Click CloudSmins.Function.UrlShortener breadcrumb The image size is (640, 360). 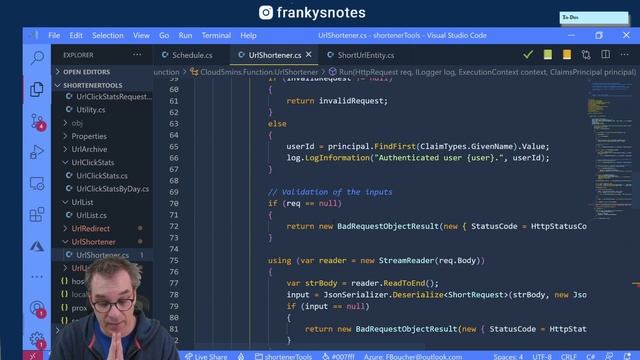[254, 72]
